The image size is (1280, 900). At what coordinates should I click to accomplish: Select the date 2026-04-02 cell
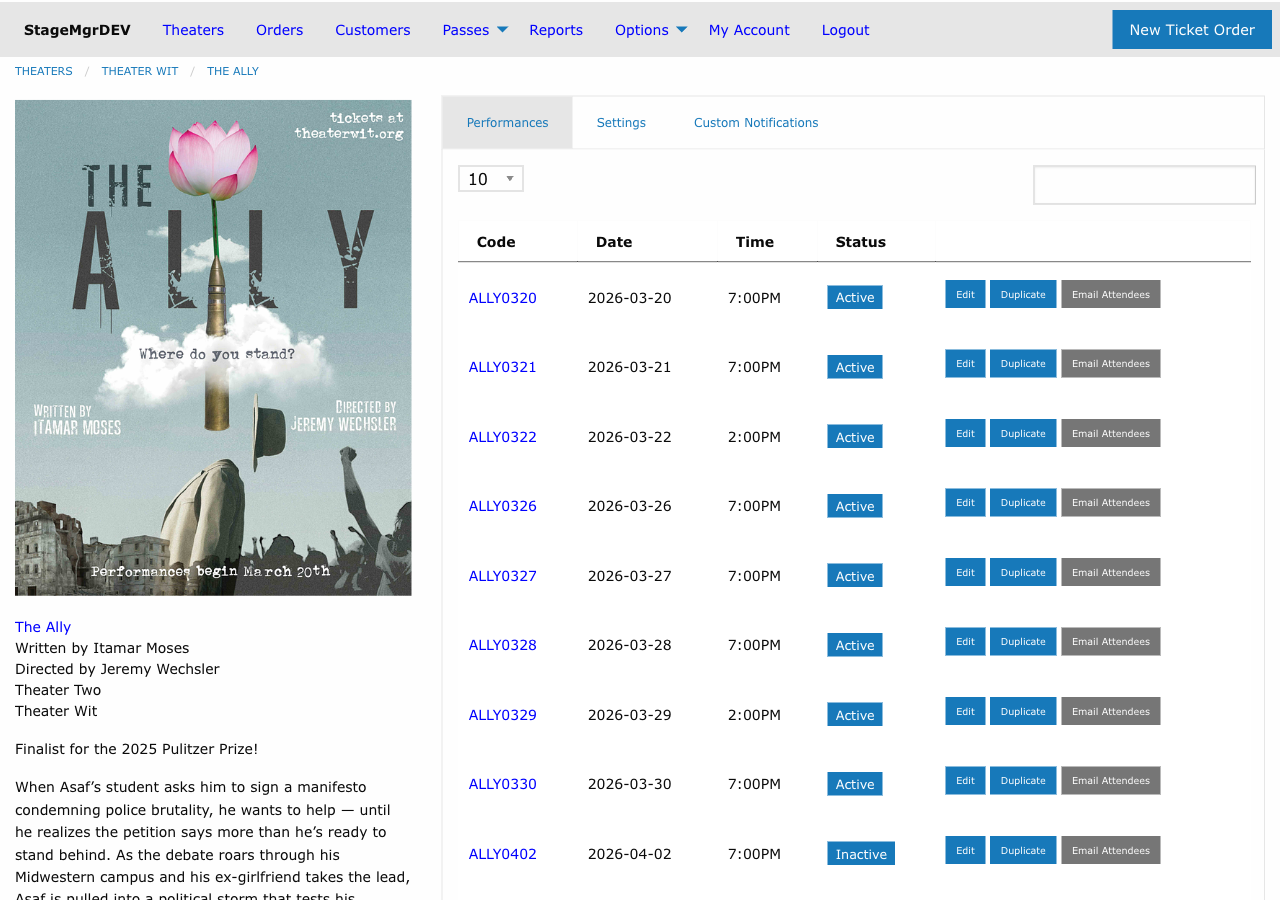pos(630,854)
